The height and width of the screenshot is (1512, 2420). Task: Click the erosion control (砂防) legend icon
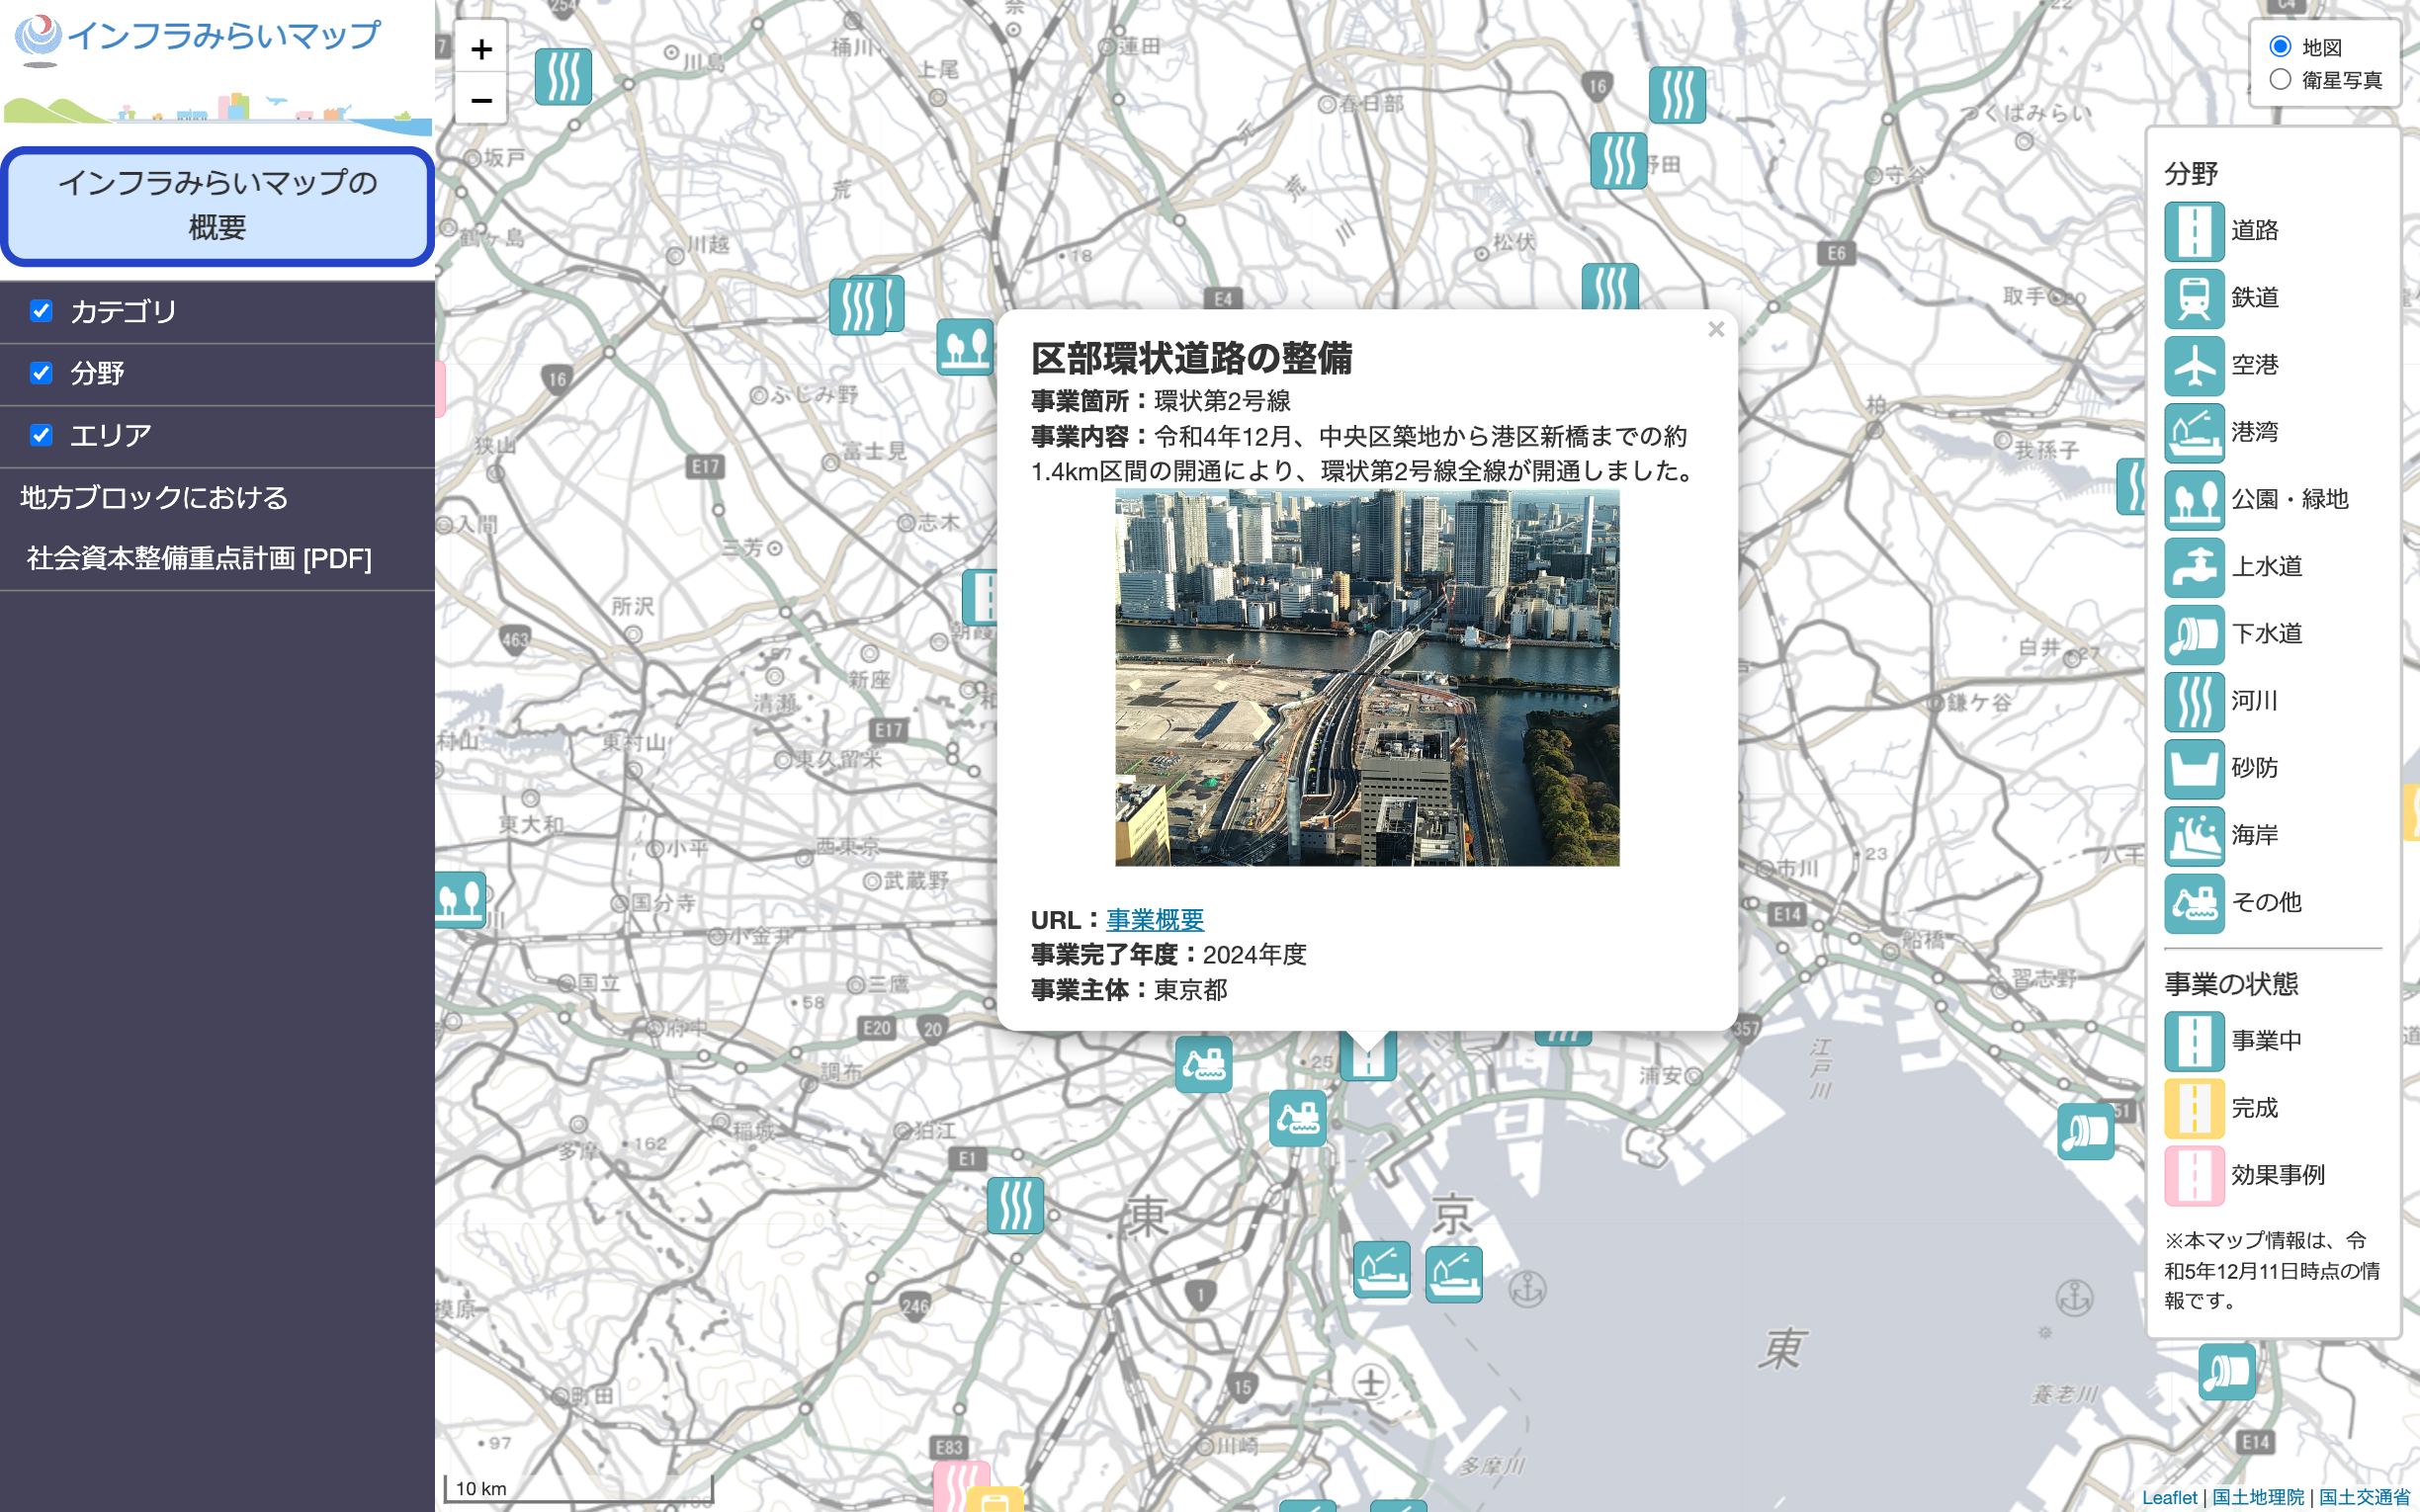coord(2193,768)
